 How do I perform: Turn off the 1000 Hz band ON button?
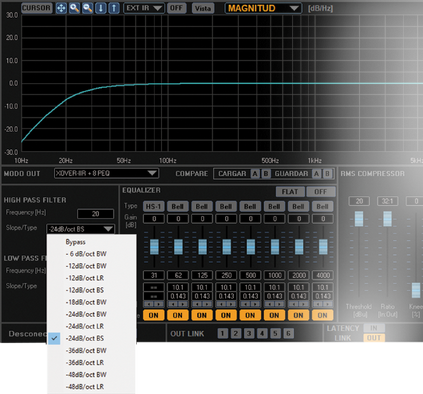click(x=274, y=315)
